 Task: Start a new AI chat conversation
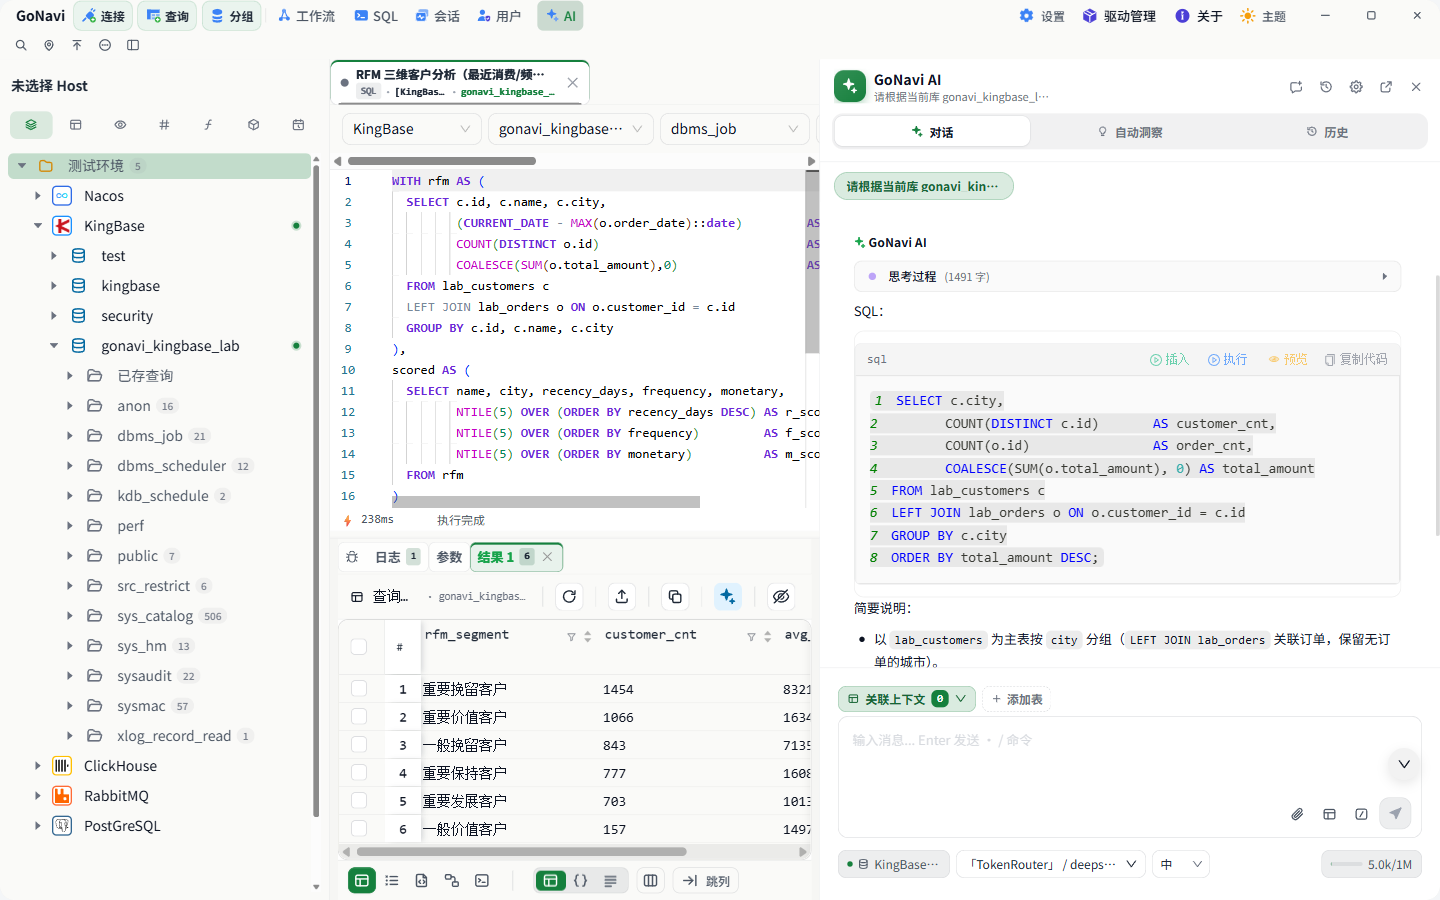tap(1296, 87)
